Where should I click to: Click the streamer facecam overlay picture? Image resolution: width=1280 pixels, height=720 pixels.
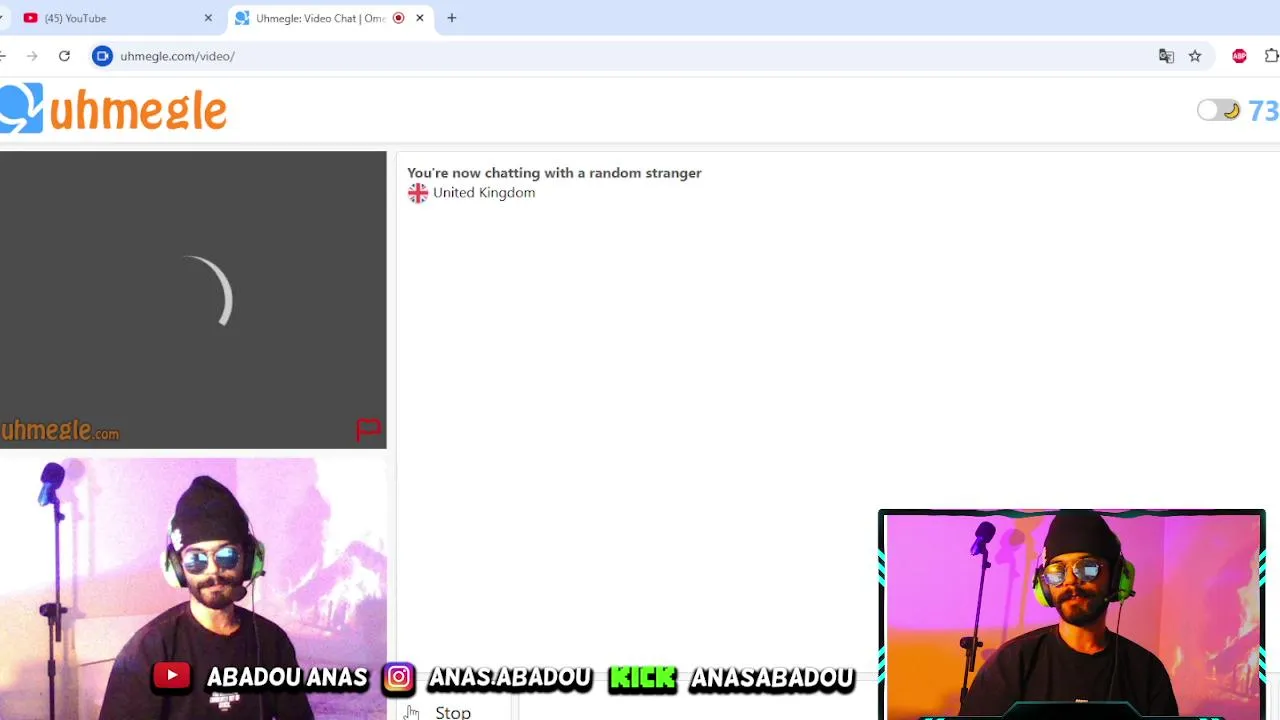point(1072,615)
